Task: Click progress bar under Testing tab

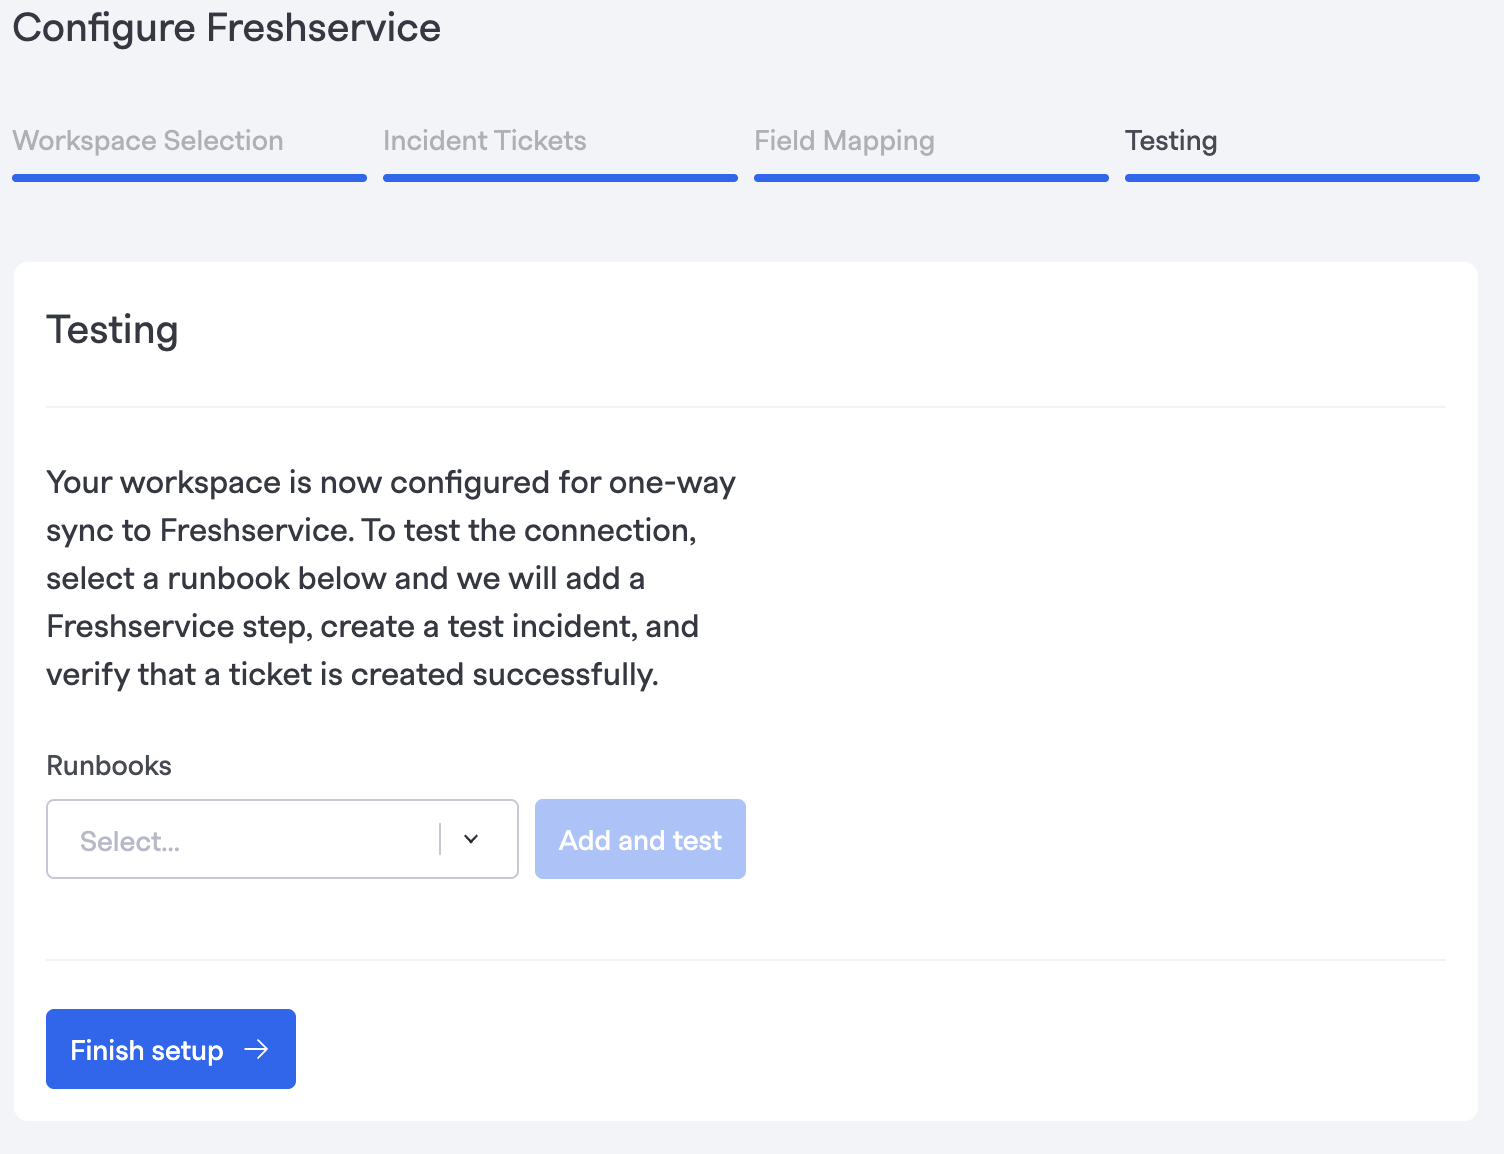Action: [x=1302, y=178]
